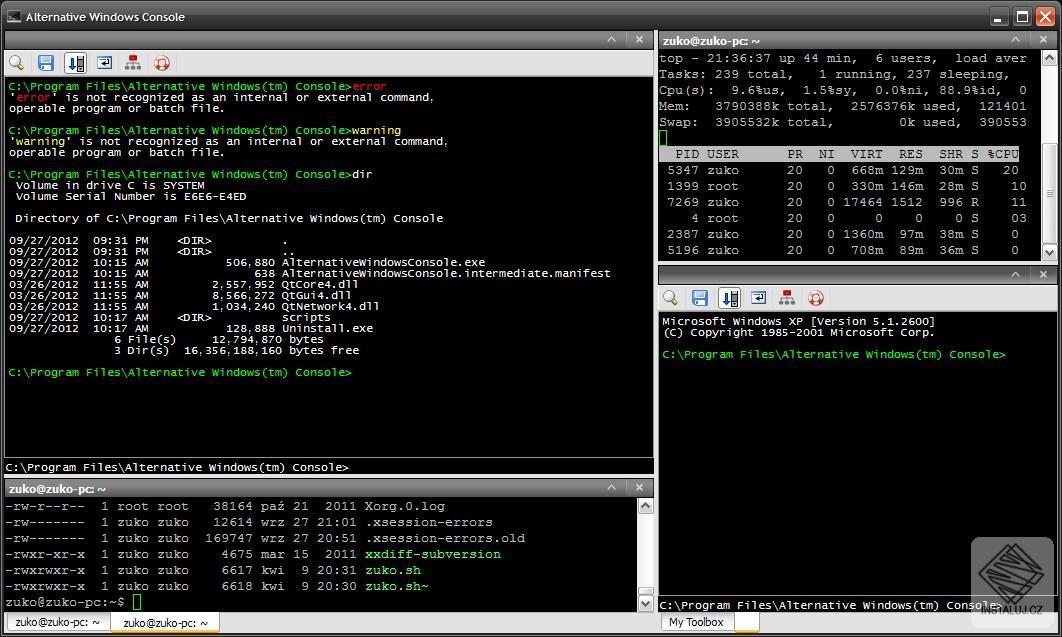Collapse the top zuko@zuko-pc panel showing top output
This screenshot has height=637, width=1062.
tap(1016, 40)
